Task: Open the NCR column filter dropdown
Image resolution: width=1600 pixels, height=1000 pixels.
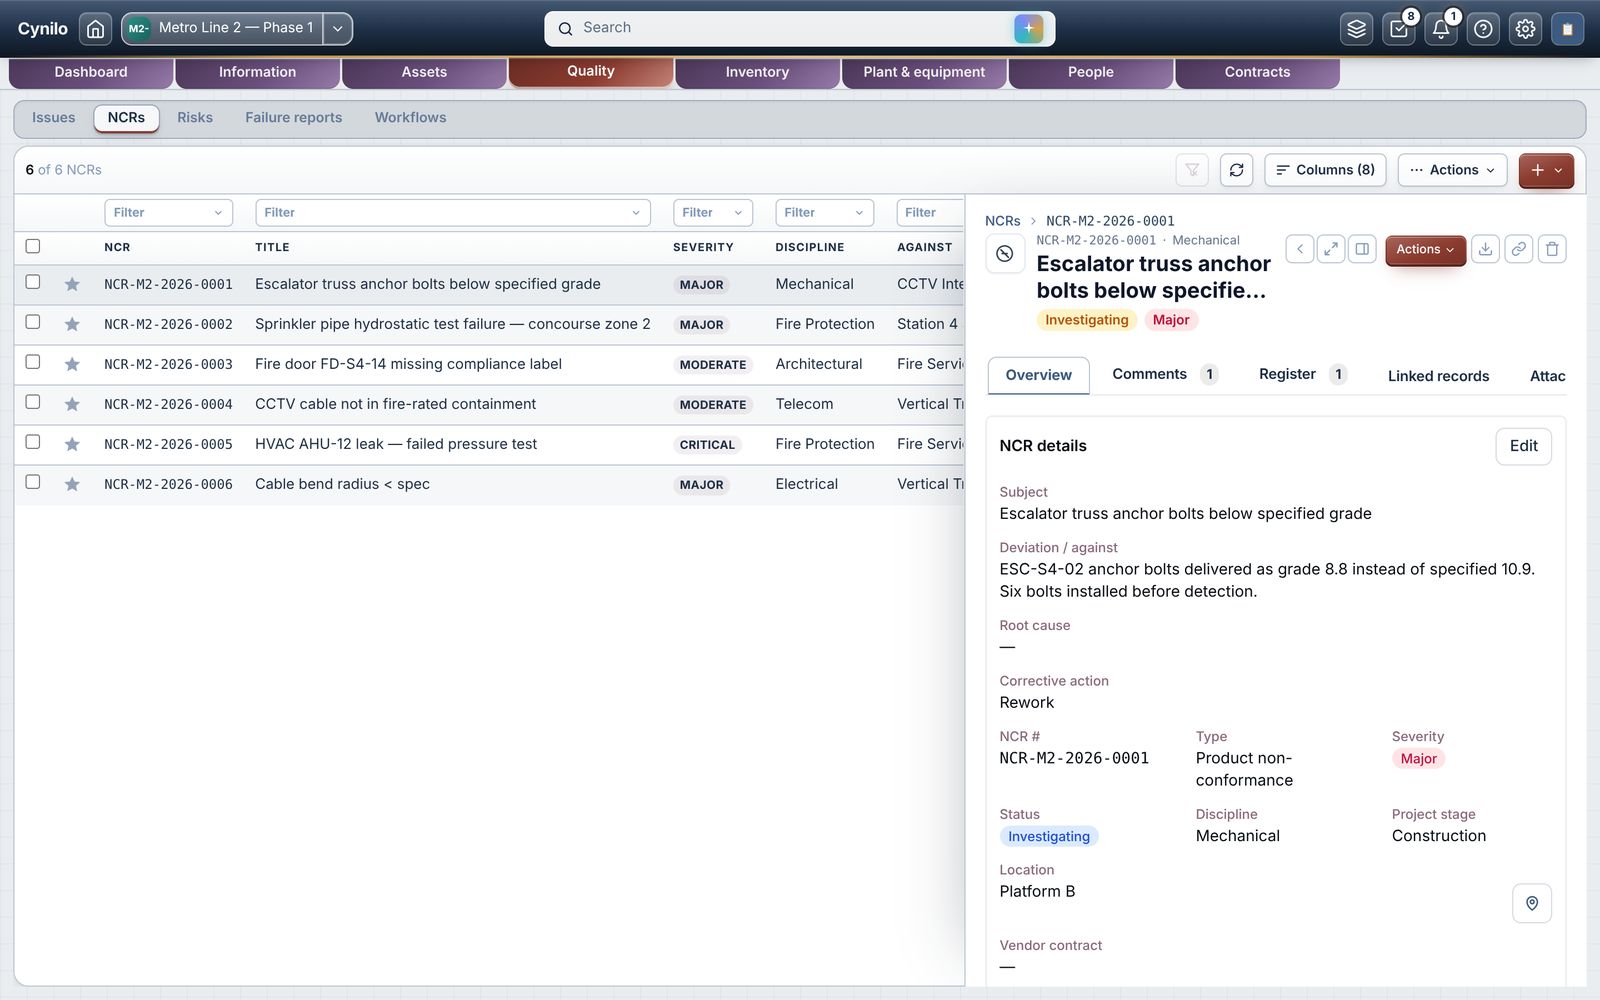Action: (168, 212)
